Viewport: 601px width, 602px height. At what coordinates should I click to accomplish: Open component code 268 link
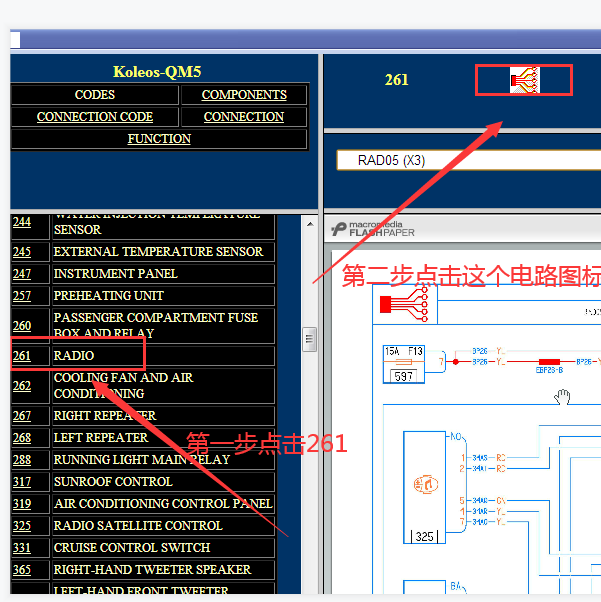pos(22,438)
